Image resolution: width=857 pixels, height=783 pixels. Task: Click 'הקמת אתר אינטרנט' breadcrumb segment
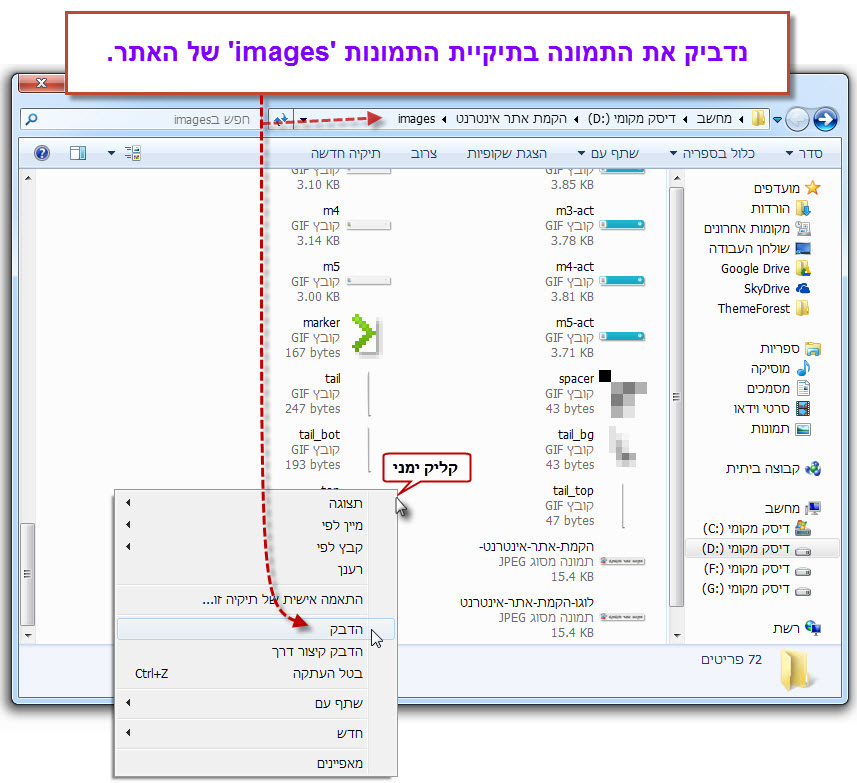tap(511, 119)
